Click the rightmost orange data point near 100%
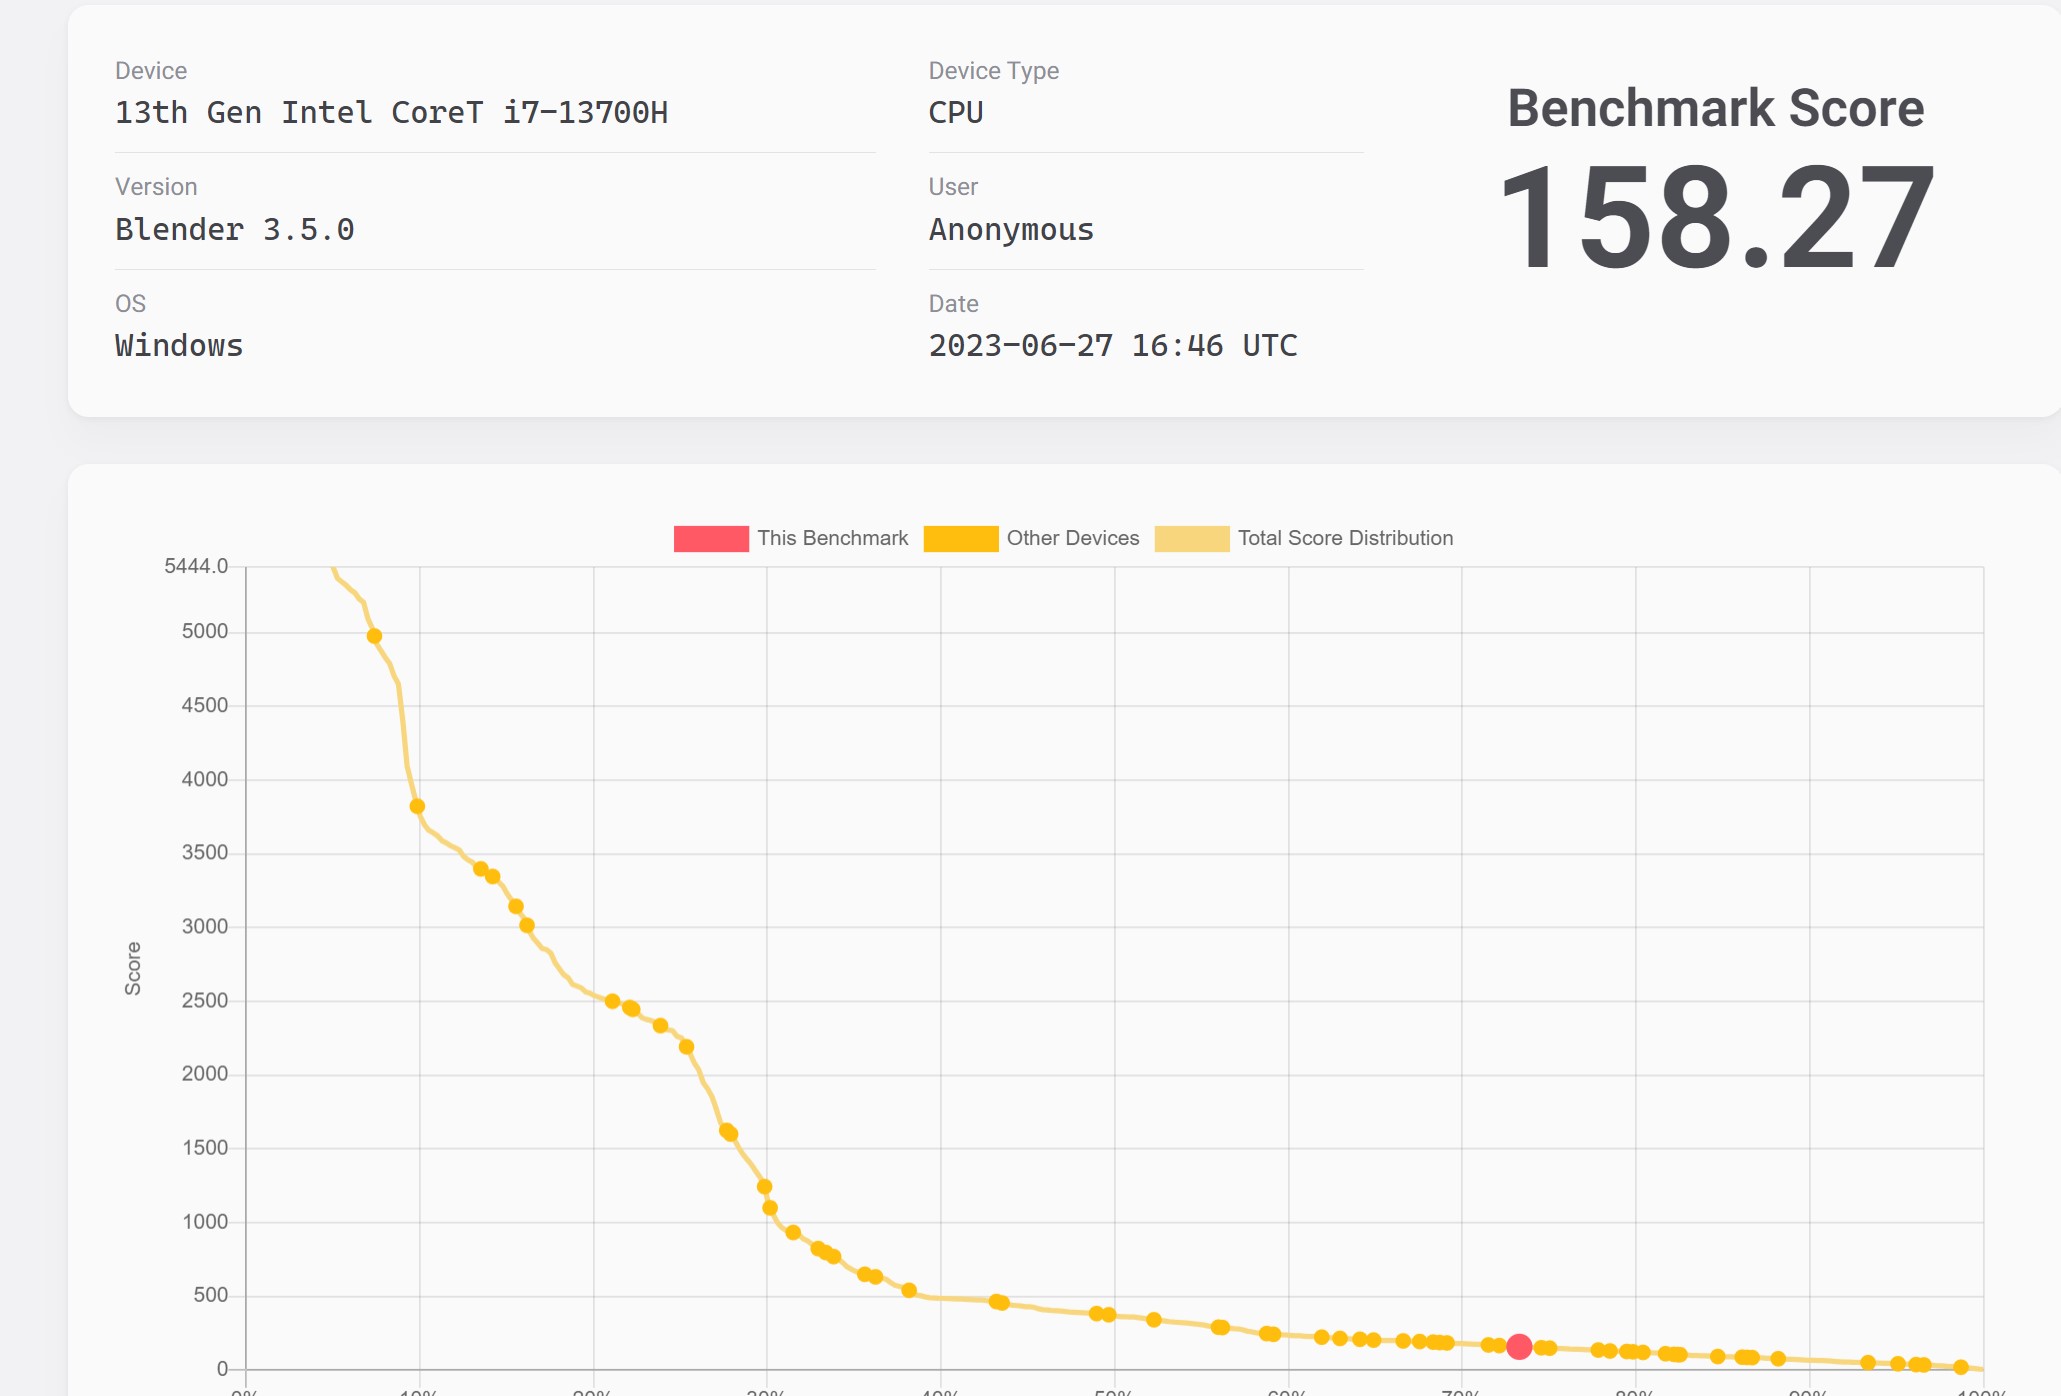The width and height of the screenshot is (2061, 1396). click(1961, 1367)
